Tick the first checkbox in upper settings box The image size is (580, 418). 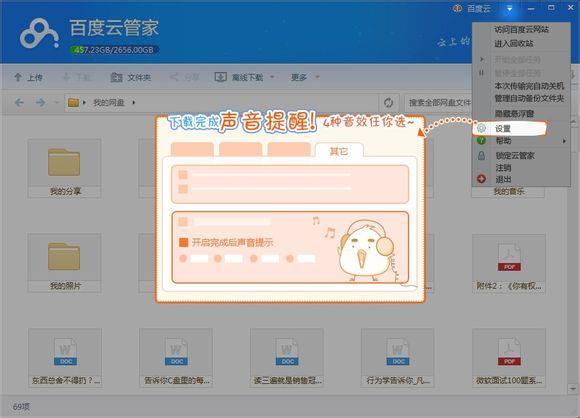183,175
